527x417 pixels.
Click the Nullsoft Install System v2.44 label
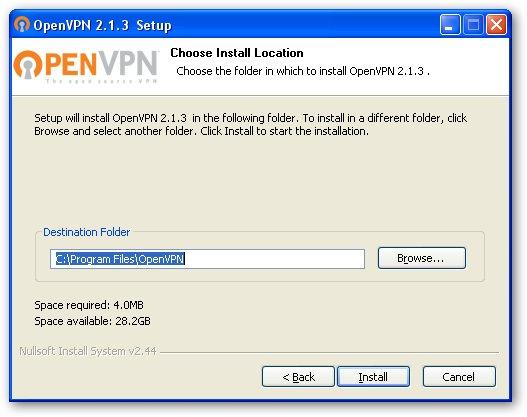click(88, 351)
